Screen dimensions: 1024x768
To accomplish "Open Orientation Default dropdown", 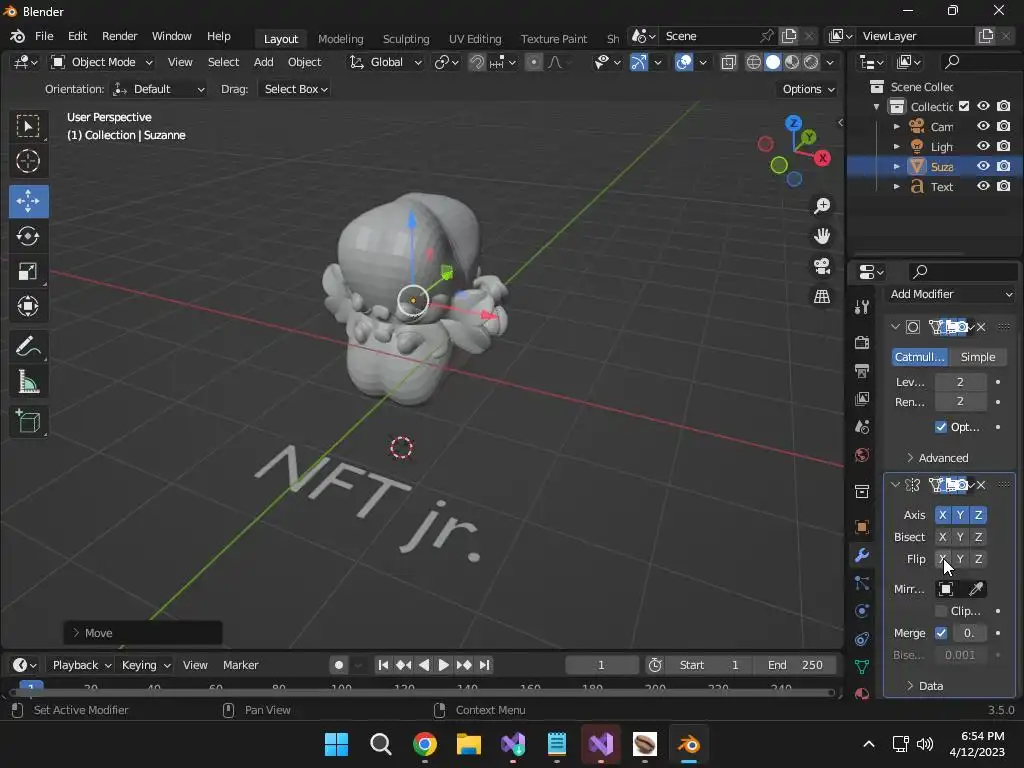I will pyautogui.click(x=158, y=89).
